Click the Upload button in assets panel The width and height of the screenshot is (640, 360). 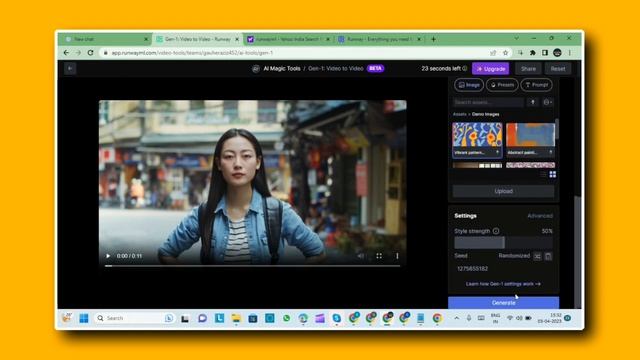click(503, 191)
